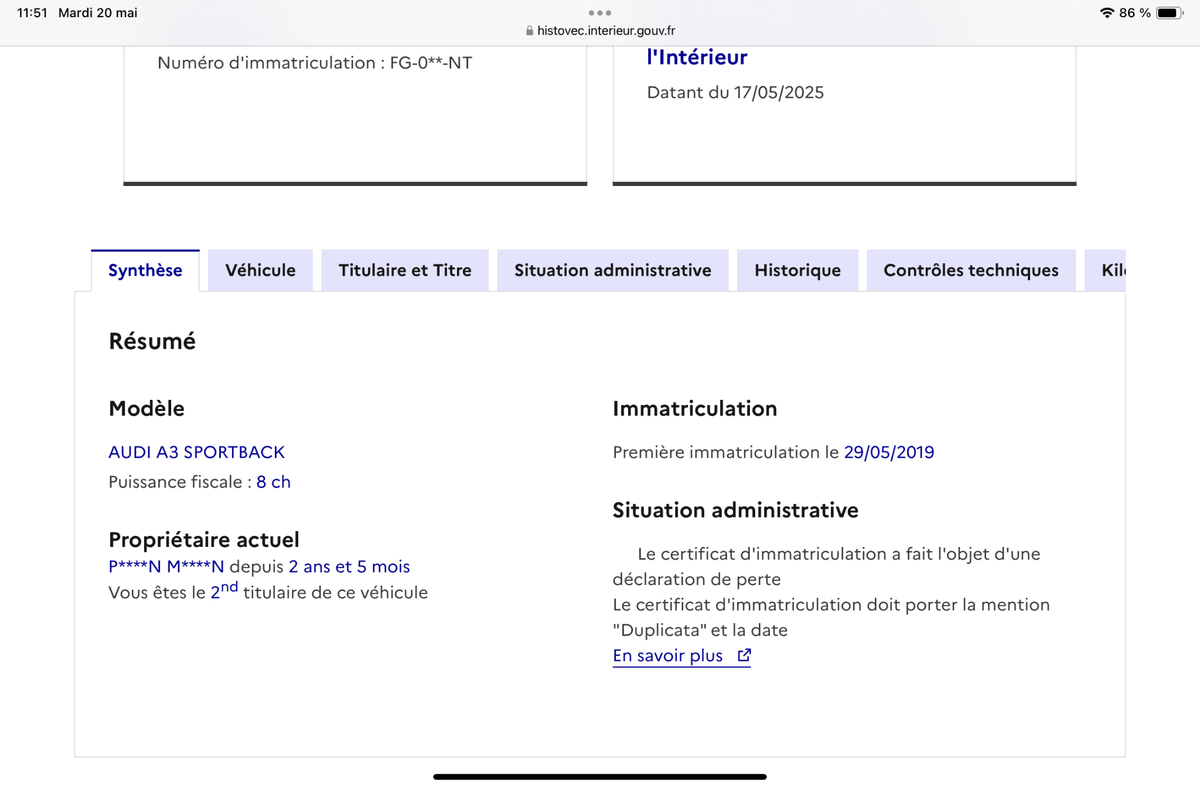Select the partially visible Kil… tab
Viewport: 1200px width, 788px height.
coord(1112,270)
